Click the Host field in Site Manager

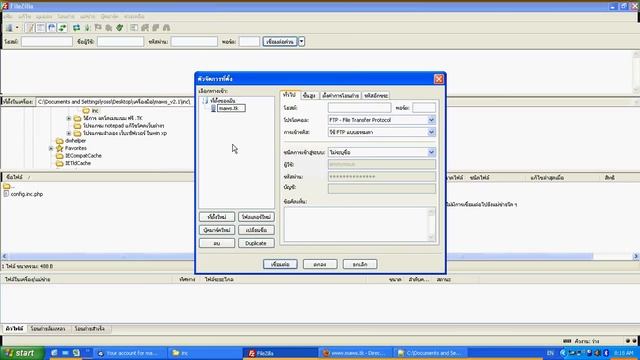tap(359, 108)
